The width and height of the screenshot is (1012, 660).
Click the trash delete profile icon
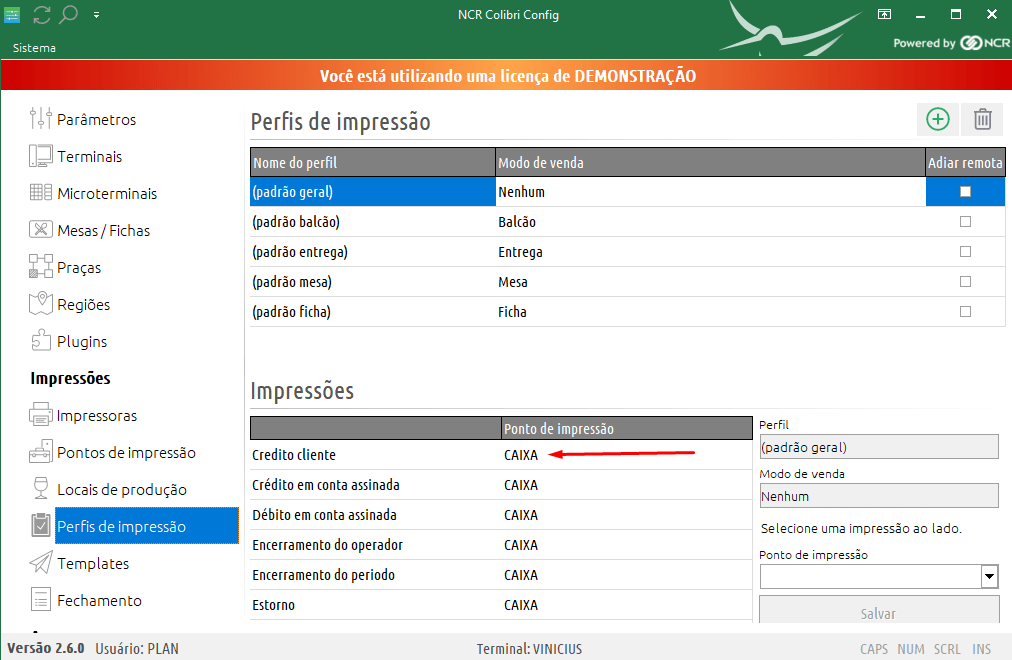982,119
